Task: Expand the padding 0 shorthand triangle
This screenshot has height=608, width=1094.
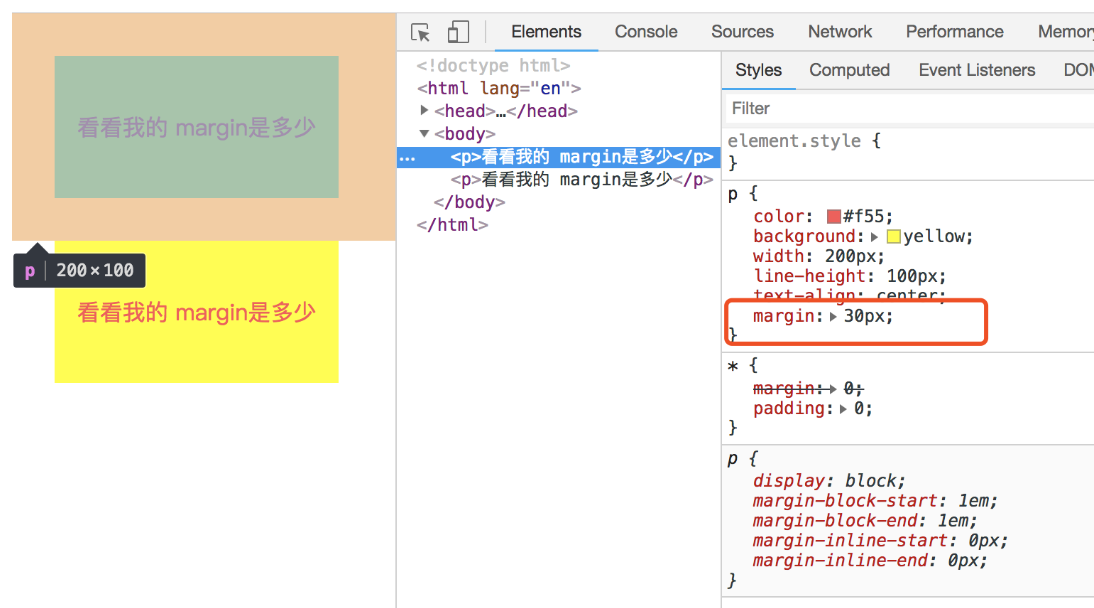Action: coord(843,408)
